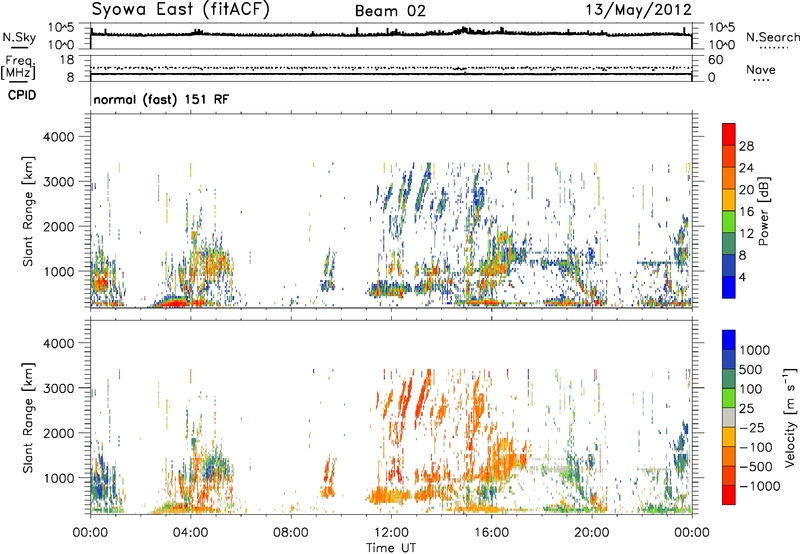Click Power colorbar value '4'
Screen dimensions: 800x554
742,277
